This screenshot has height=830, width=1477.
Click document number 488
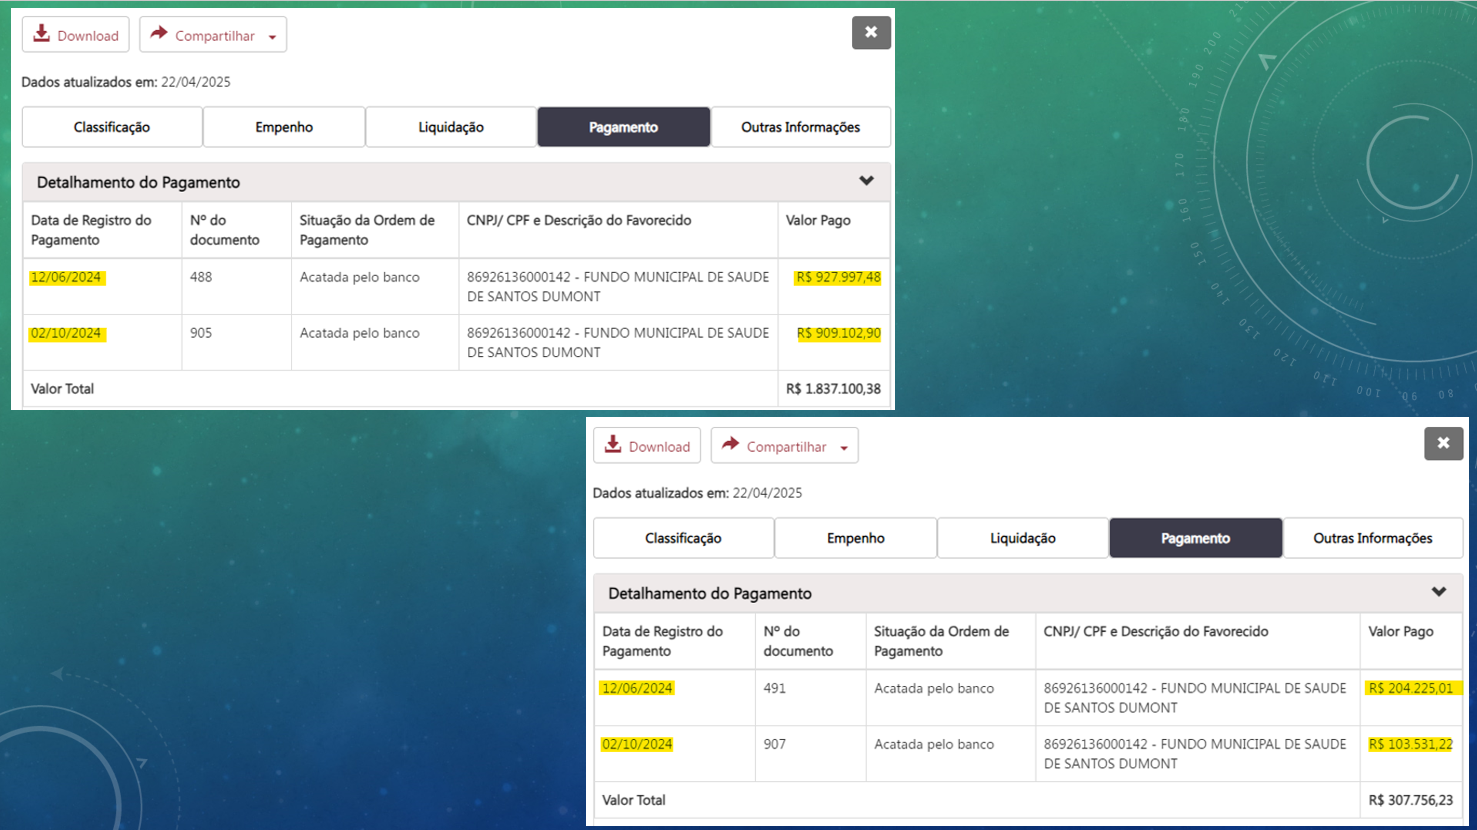click(x=201, y=277)
